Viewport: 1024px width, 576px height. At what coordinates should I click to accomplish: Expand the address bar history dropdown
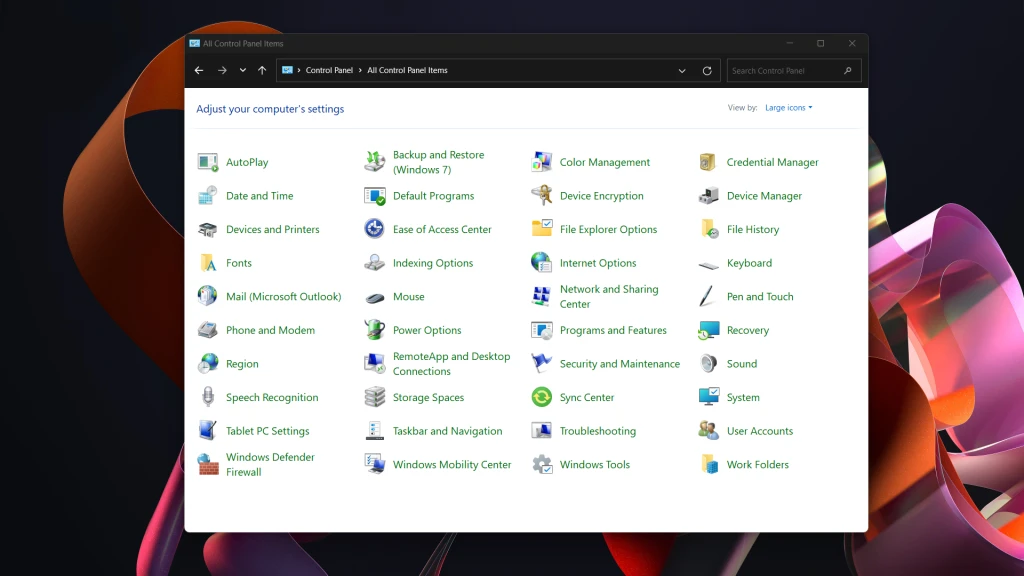(682, 71)
